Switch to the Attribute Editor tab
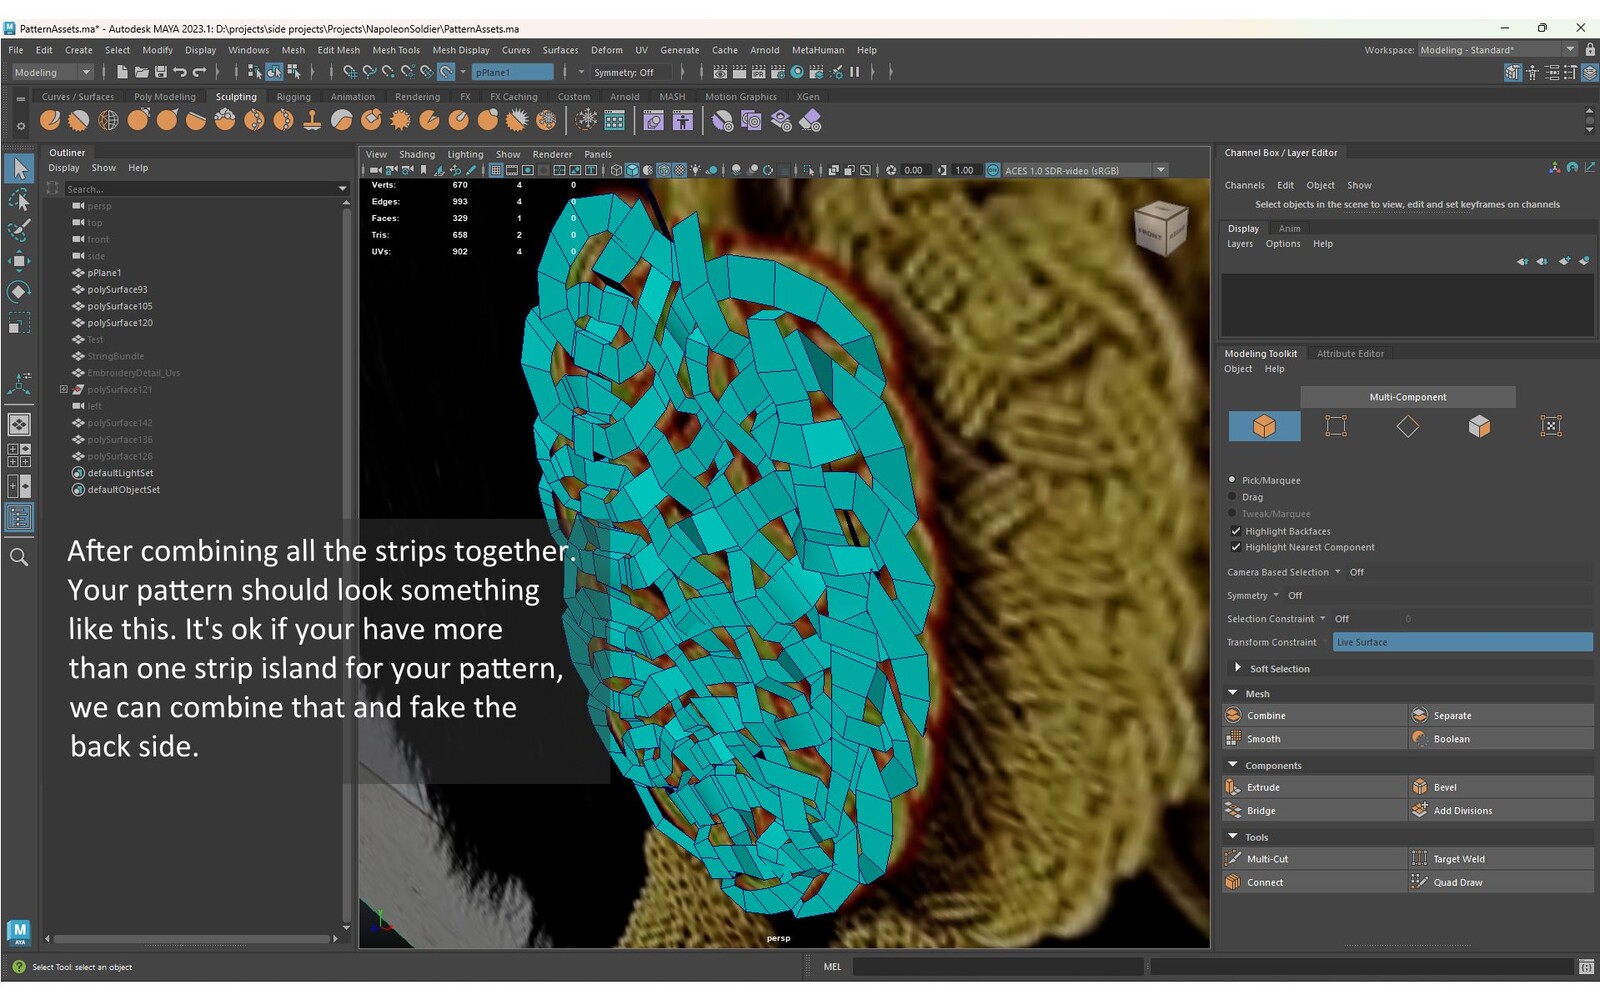The width and height of the screenshot is (1600, 1000). coord(1350,354)
